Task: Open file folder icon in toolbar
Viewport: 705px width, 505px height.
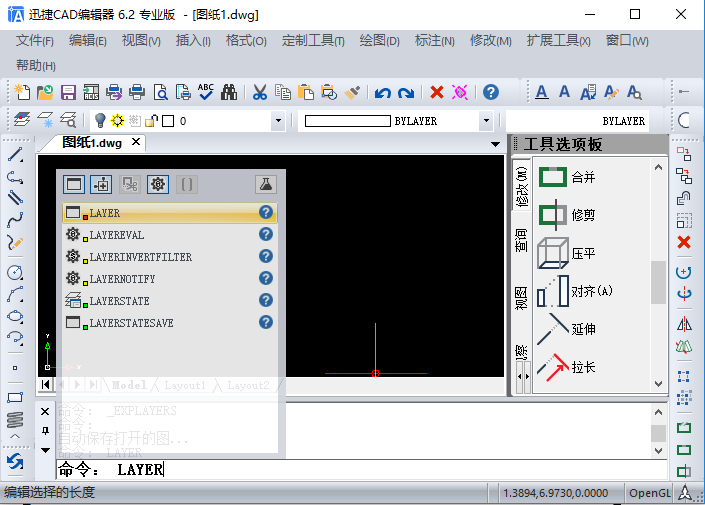Action: [45, 92]
